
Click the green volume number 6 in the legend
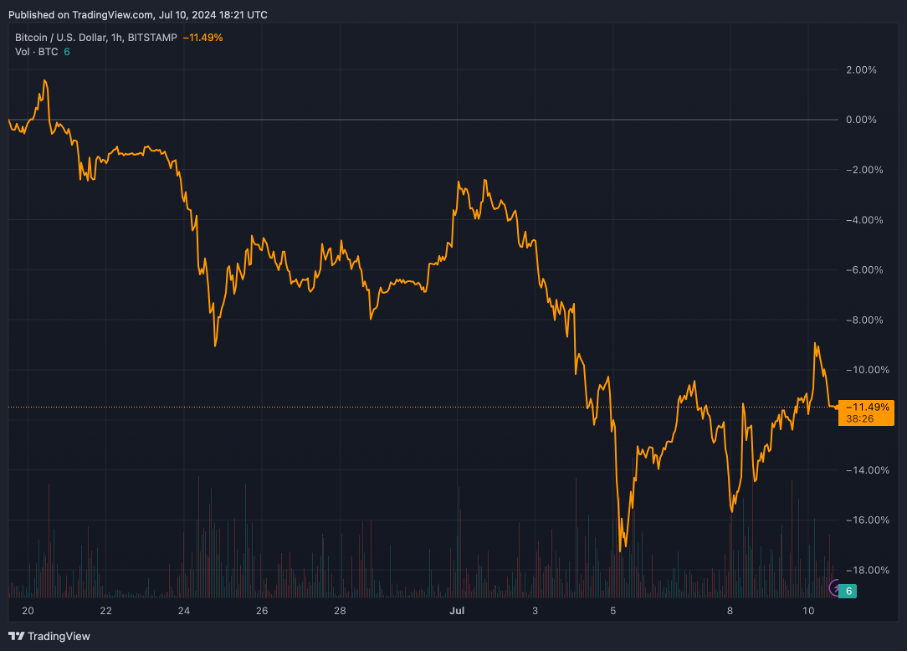click(67, 51)
